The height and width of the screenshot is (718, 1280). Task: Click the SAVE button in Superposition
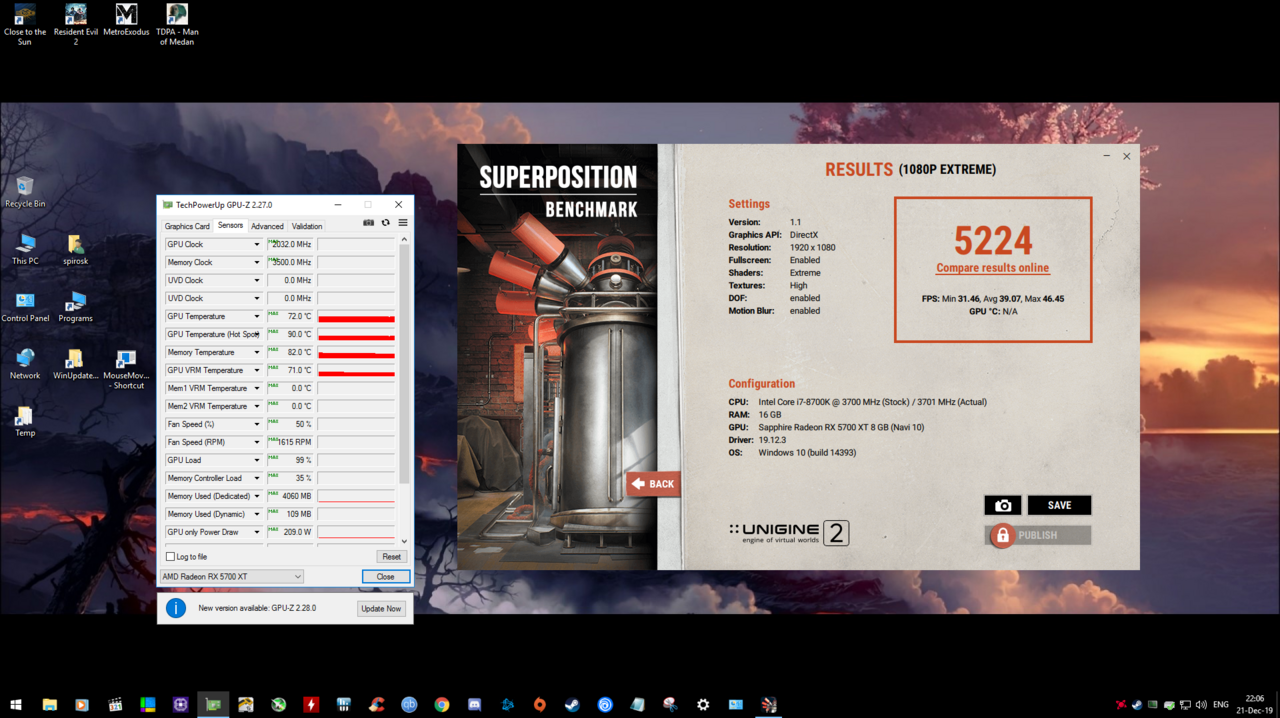point(1059,505)
